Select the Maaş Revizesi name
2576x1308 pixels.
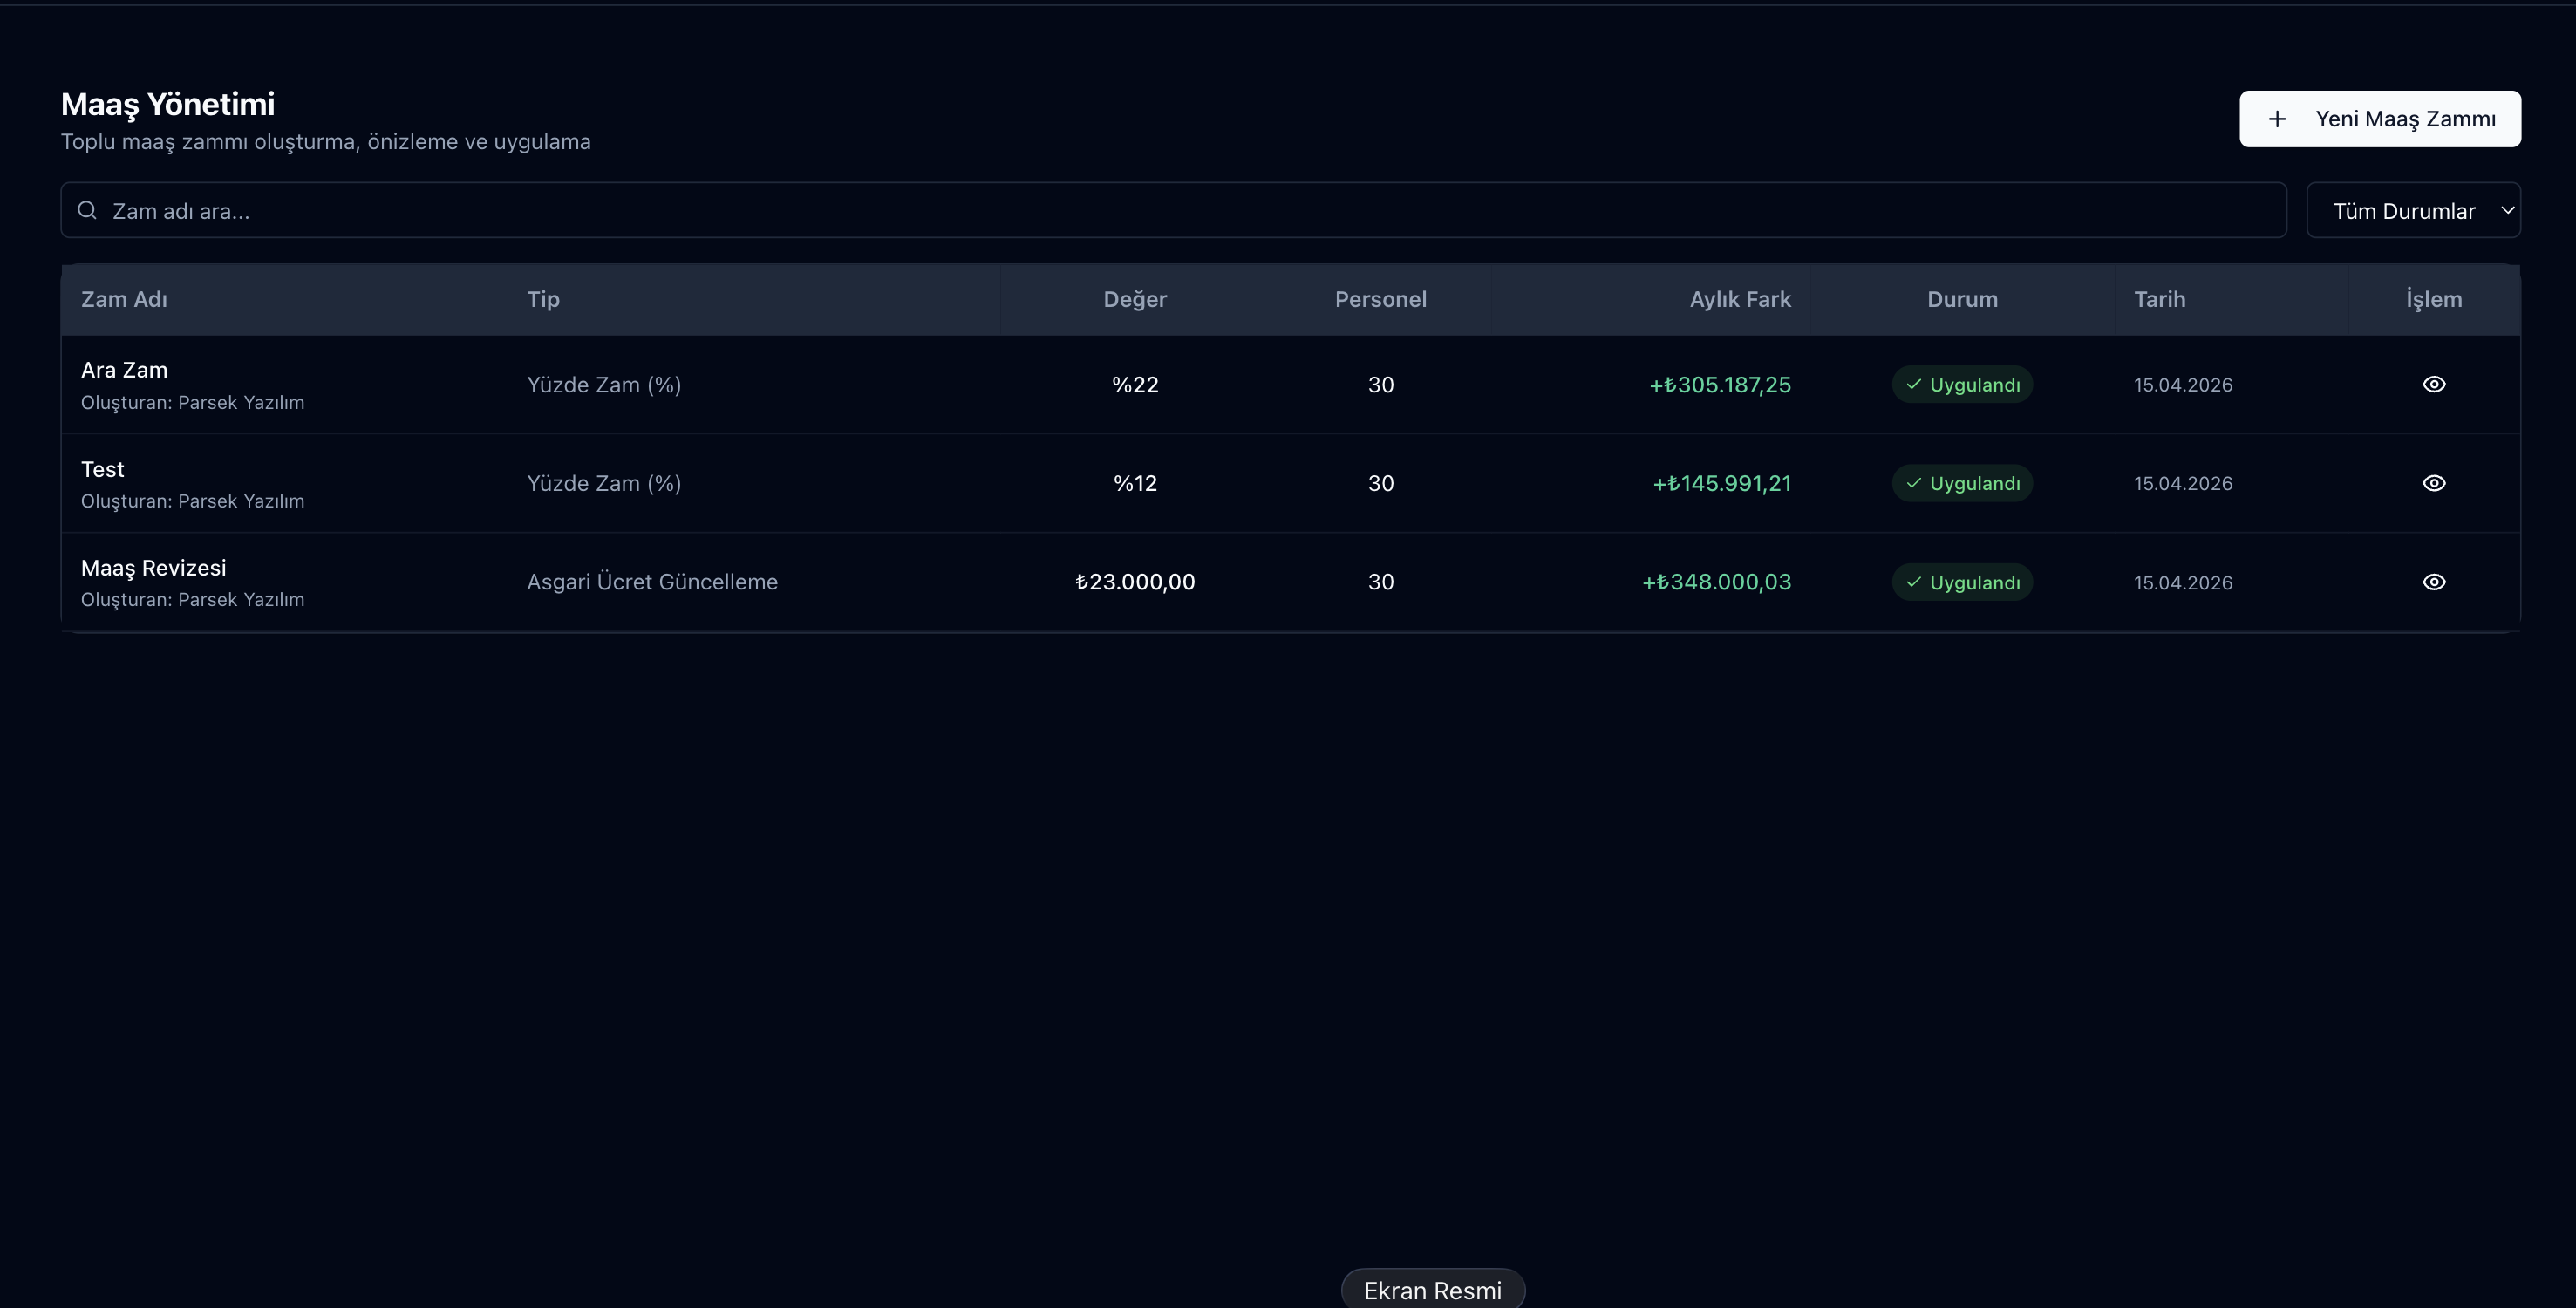[x=153, y=568]
